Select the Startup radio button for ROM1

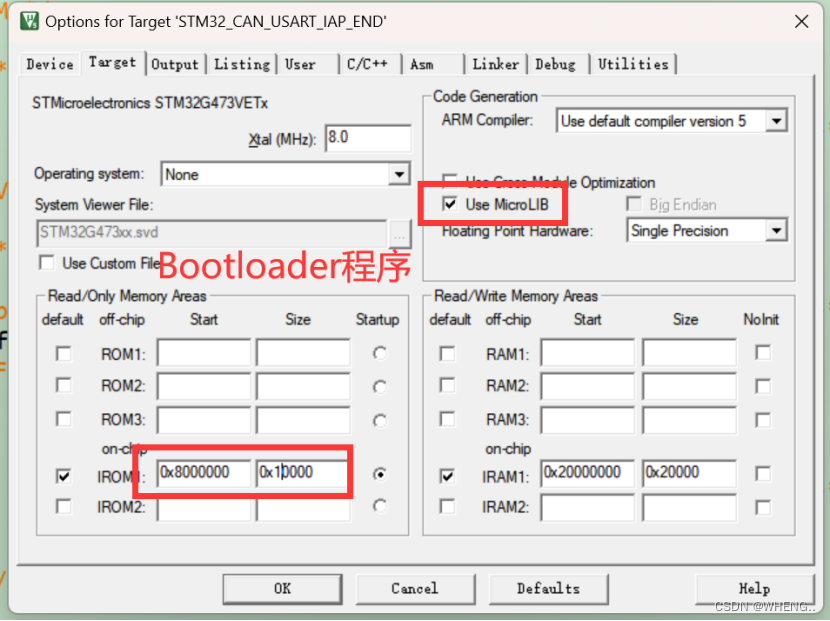(x=378, y=353)
